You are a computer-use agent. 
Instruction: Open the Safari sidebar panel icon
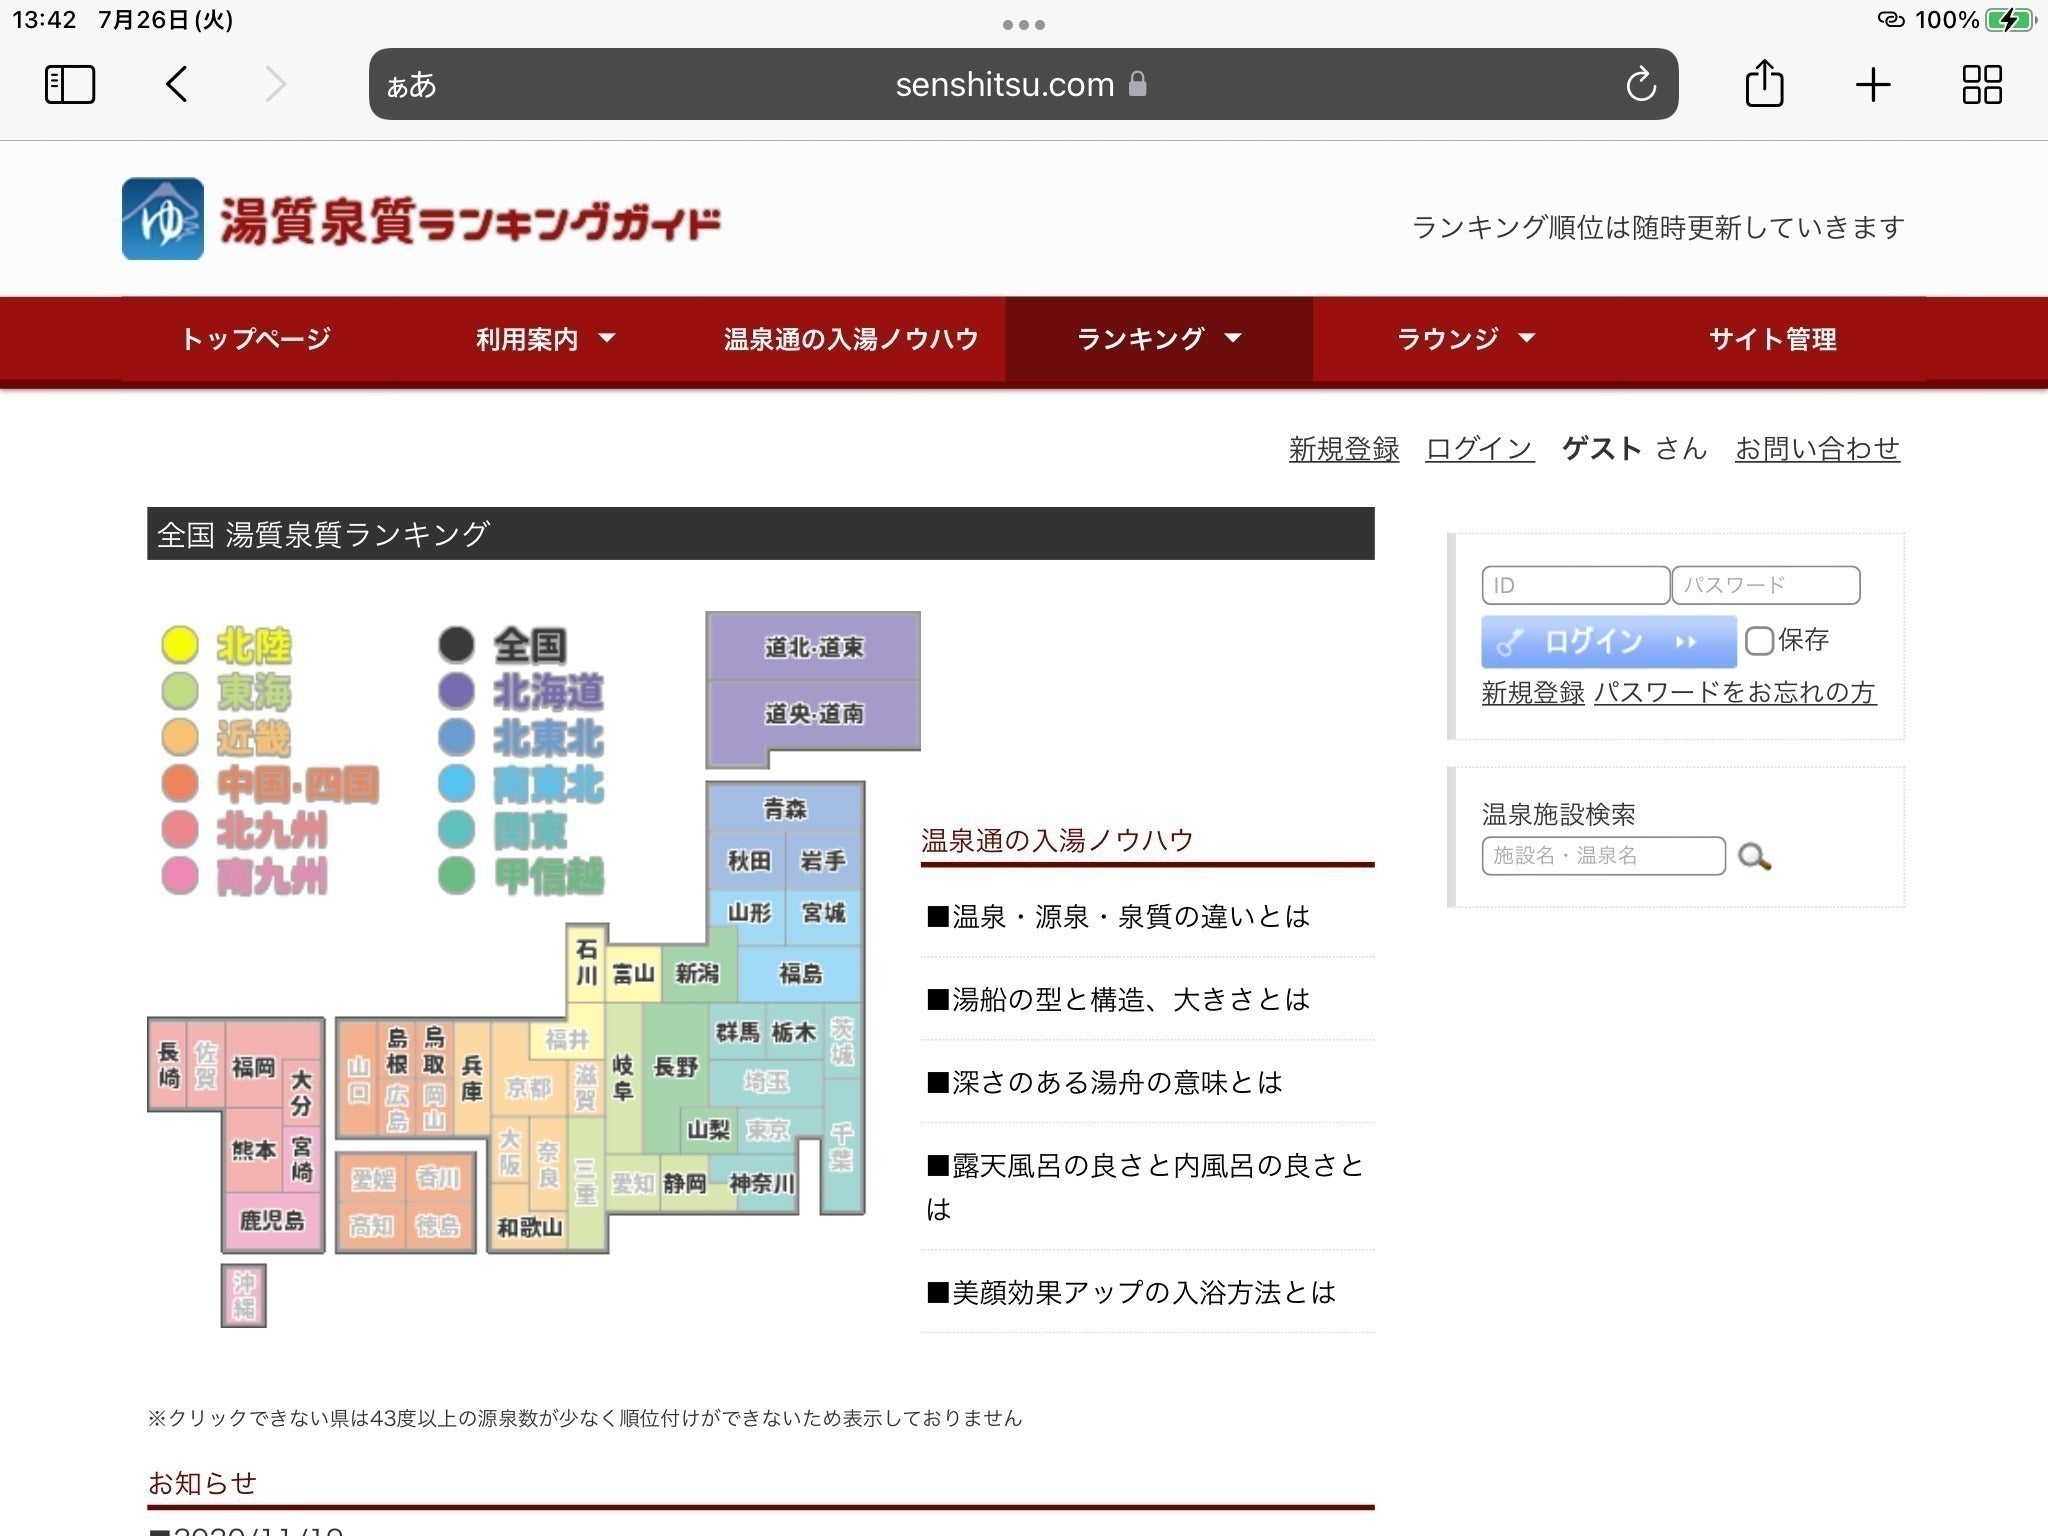70,84
